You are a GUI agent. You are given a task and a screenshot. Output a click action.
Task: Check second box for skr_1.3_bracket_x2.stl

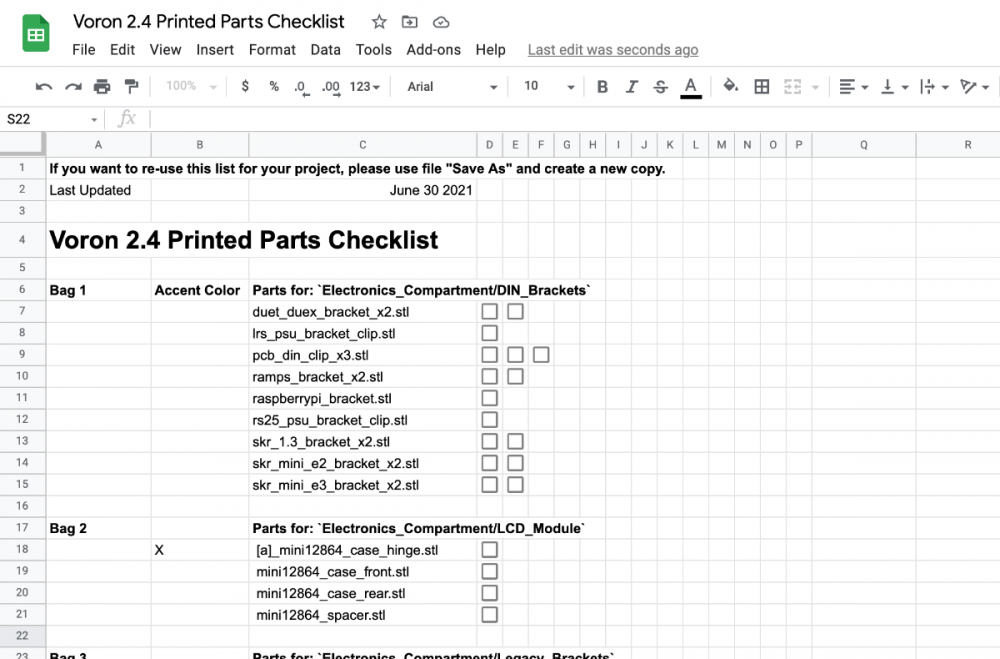click(515, 441)
